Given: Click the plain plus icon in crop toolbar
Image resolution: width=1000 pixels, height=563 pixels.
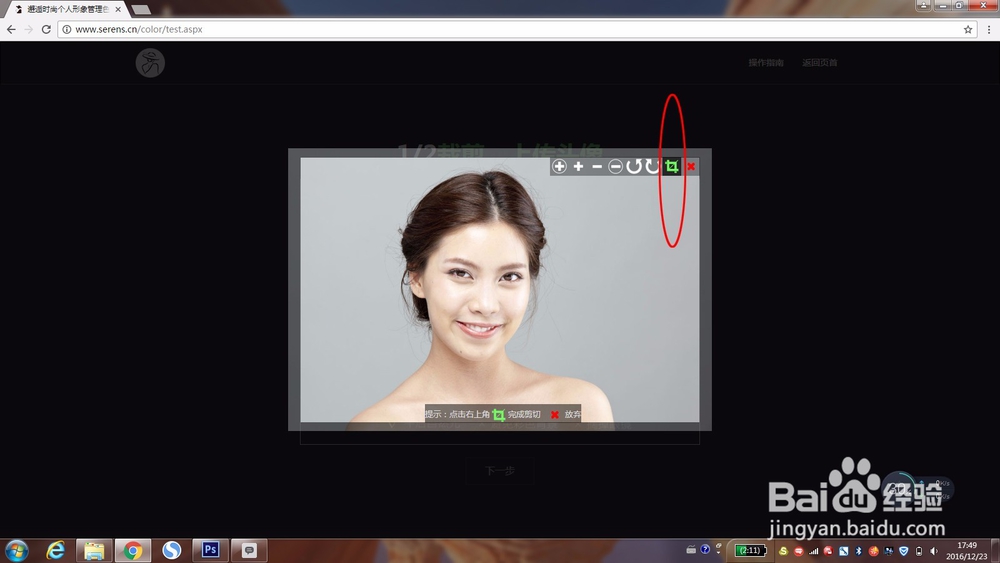Looking at the screenshot, I should (x=578, y=166).
